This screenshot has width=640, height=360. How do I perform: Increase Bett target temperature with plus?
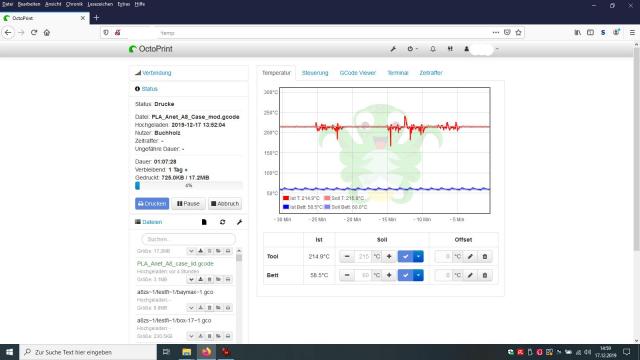click(x=389, y=275)
